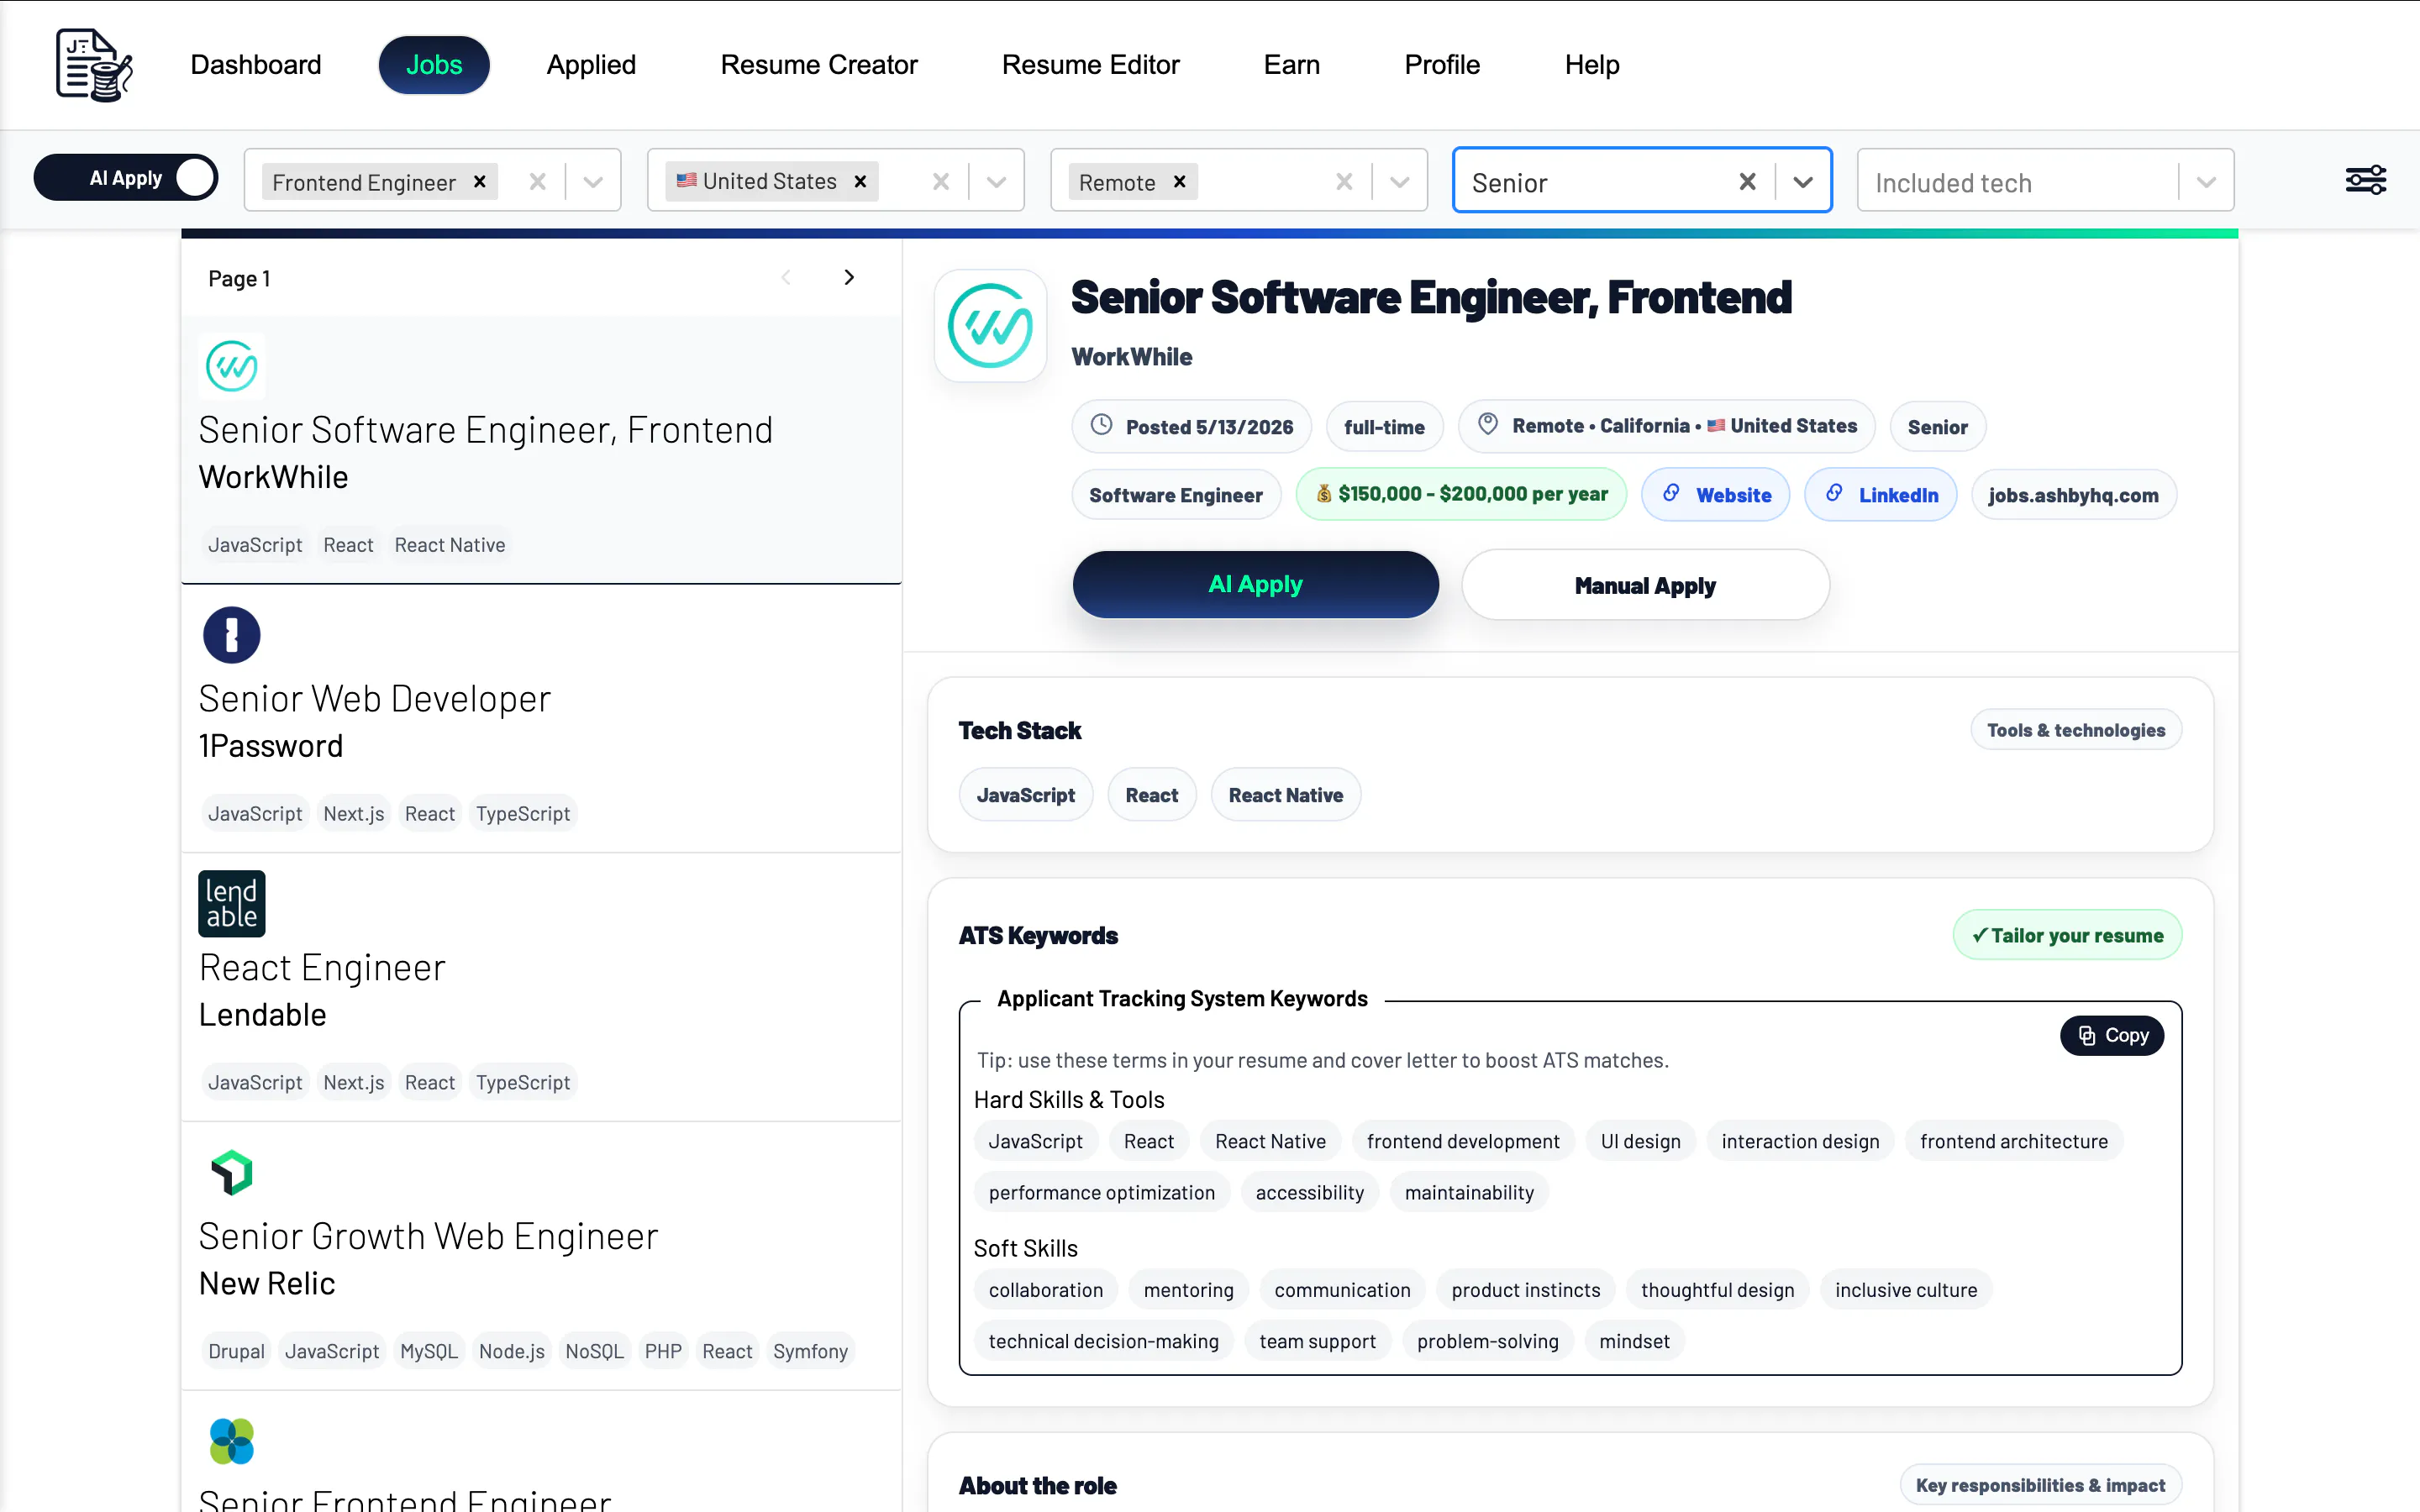The image size is (2420, 1512).
Task: Clear all location filter selections
Action: [x=941, y=182]
